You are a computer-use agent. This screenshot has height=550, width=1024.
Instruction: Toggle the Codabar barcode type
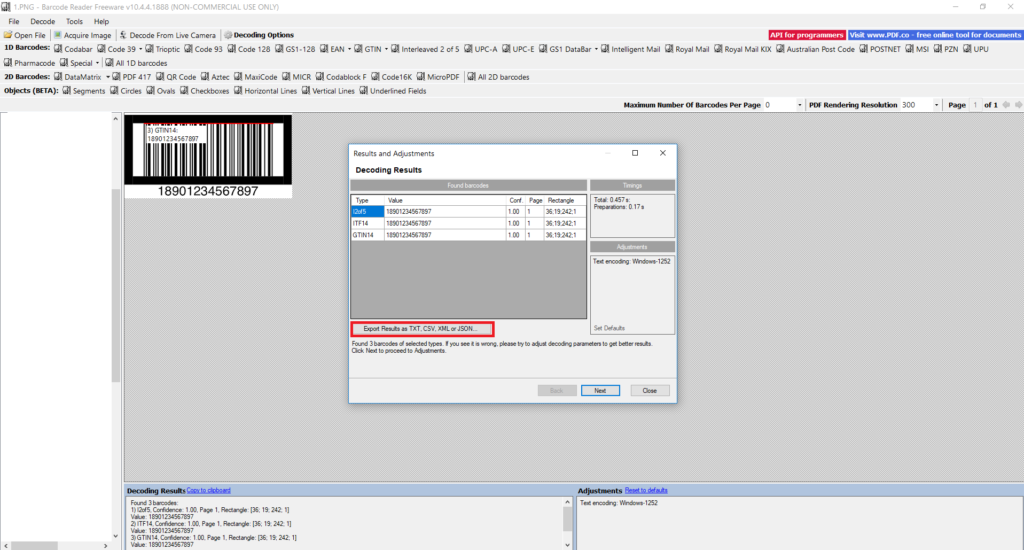click(73, 49)
